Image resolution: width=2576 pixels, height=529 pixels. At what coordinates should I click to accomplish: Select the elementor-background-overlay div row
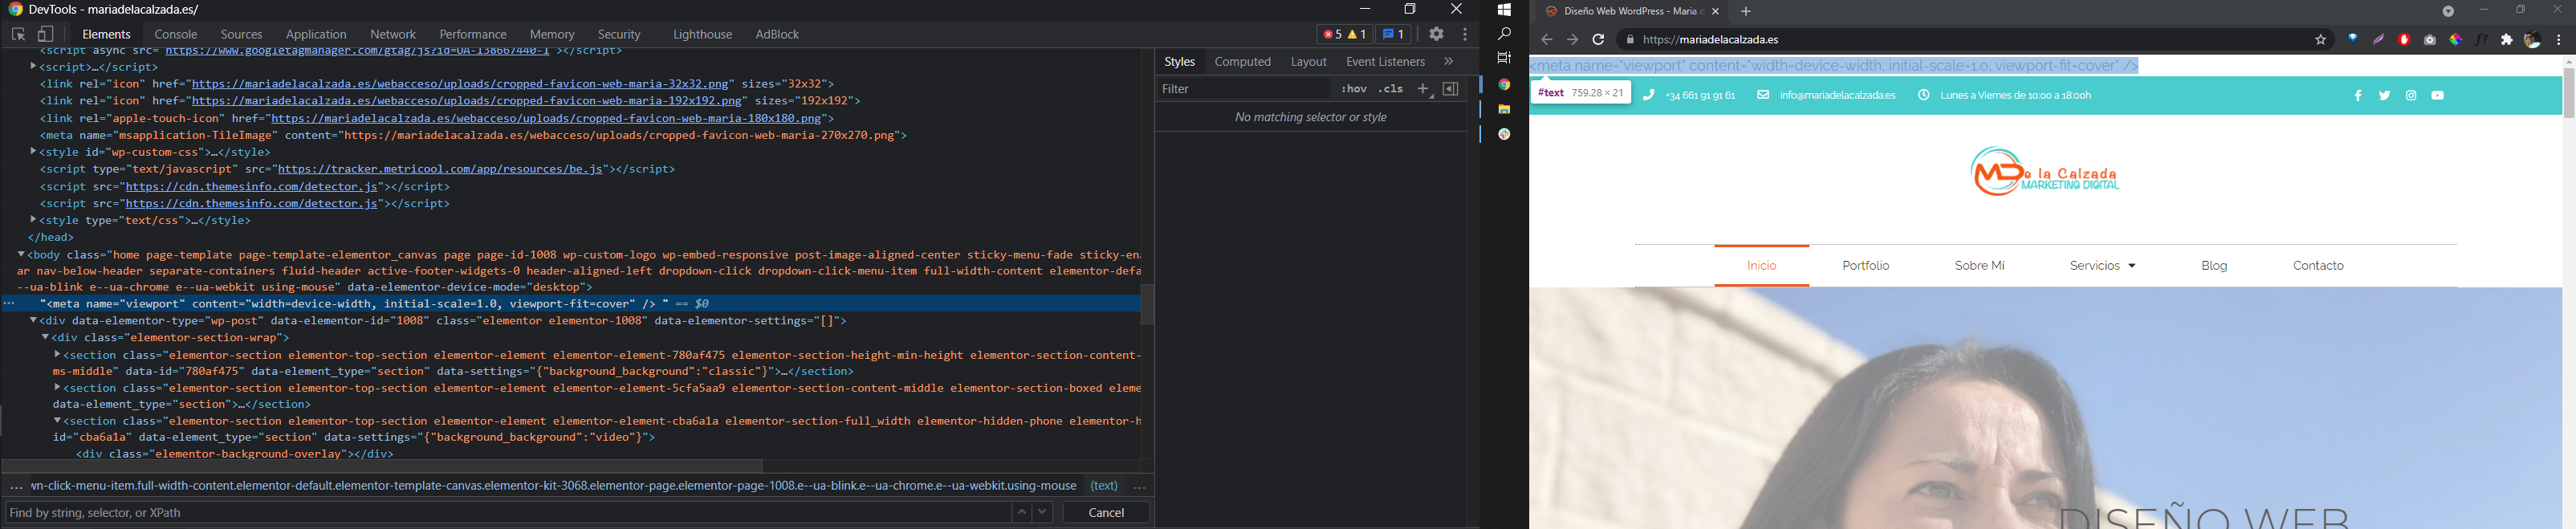coord(236,454)
